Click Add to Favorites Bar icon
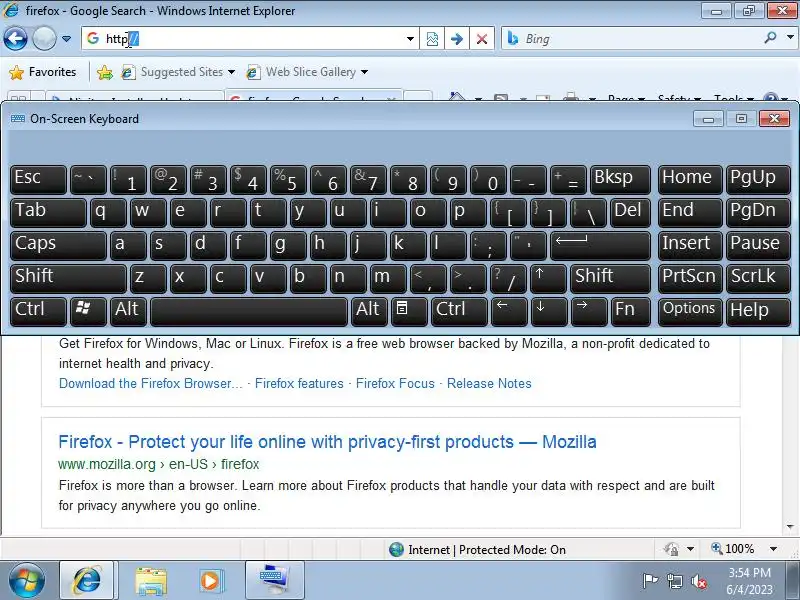 tap(105, 72)
